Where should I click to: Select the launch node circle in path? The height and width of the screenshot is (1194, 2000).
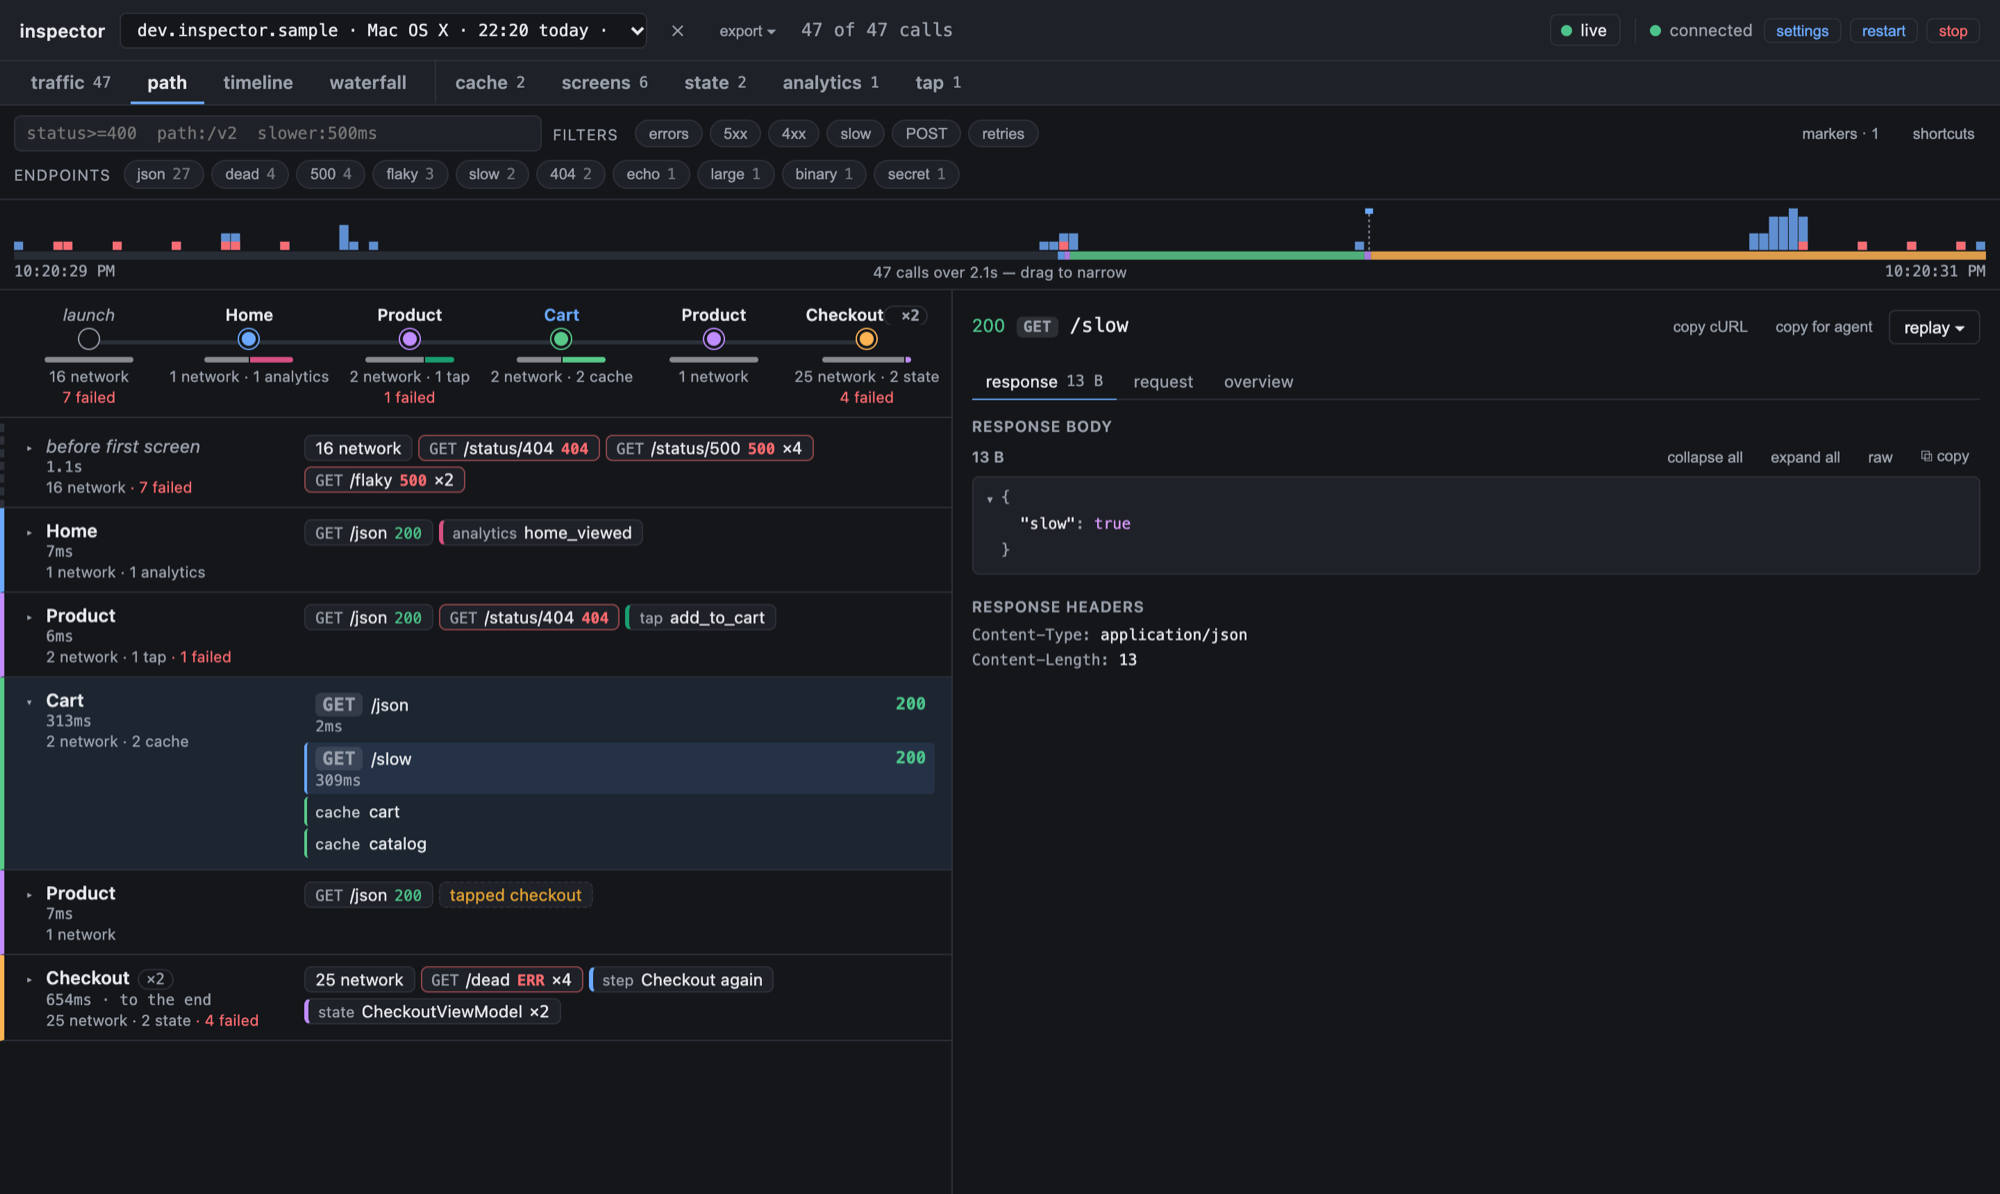pyautogui.click(x=89, y=339)
